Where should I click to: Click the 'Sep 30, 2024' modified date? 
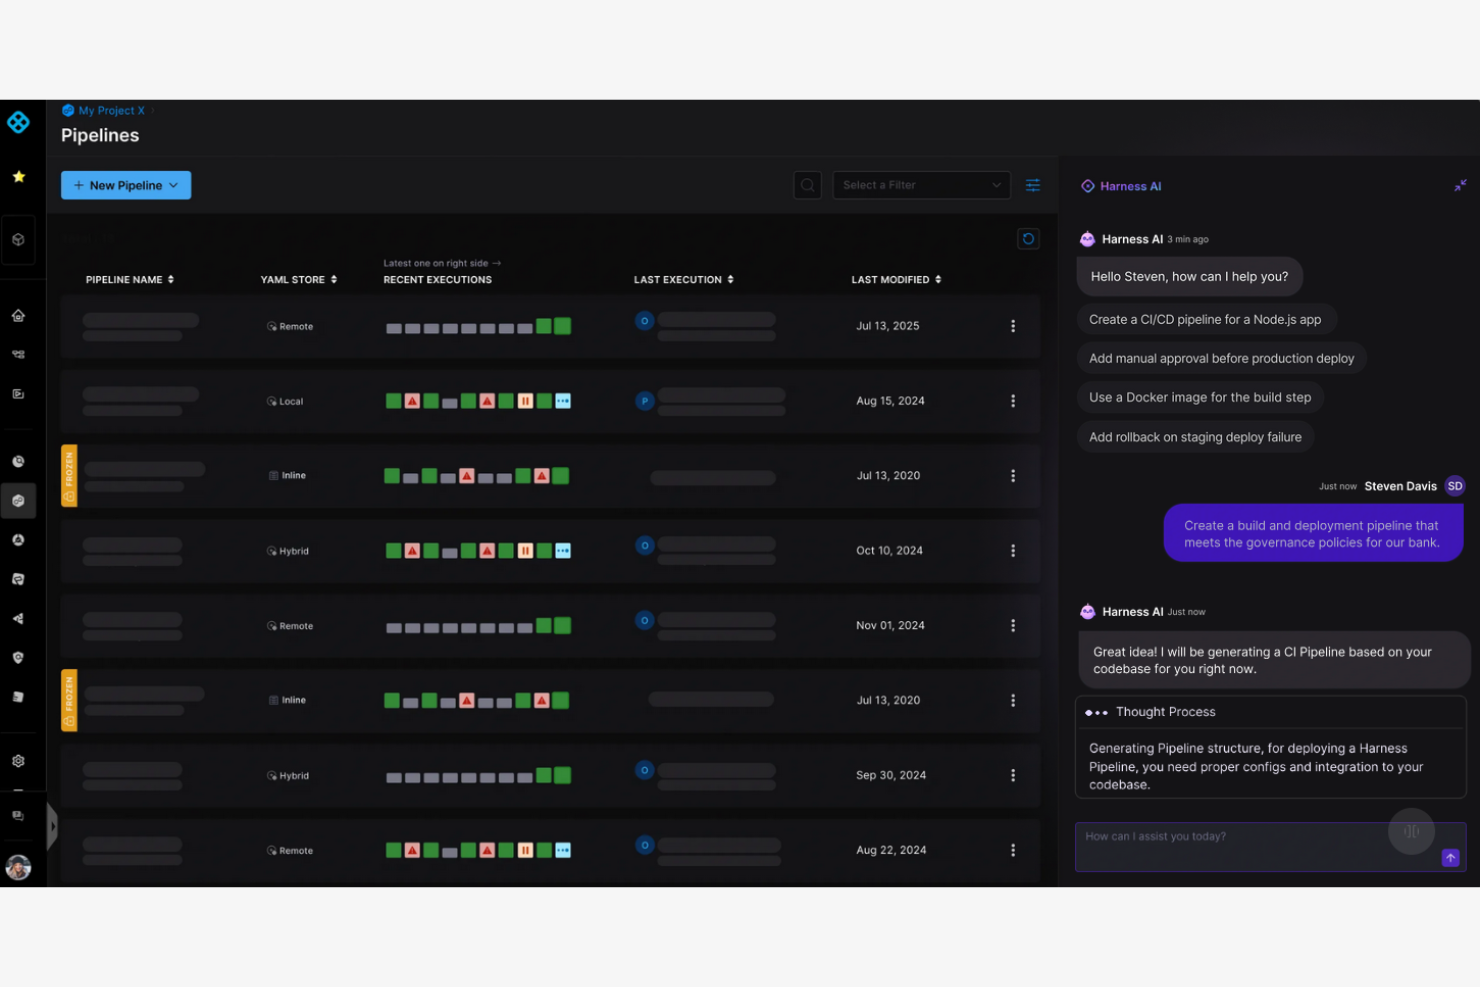[x=891, y=776]
